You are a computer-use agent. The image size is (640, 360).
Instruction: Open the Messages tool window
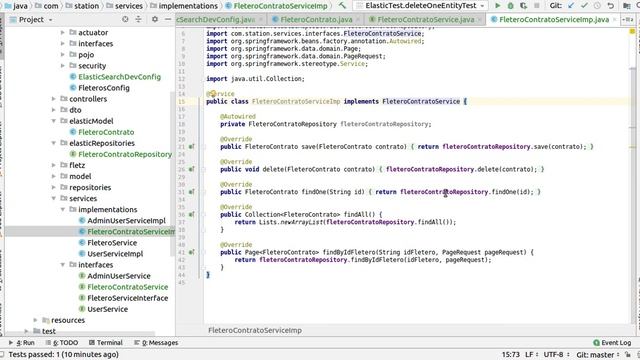[x=156, y=343]
